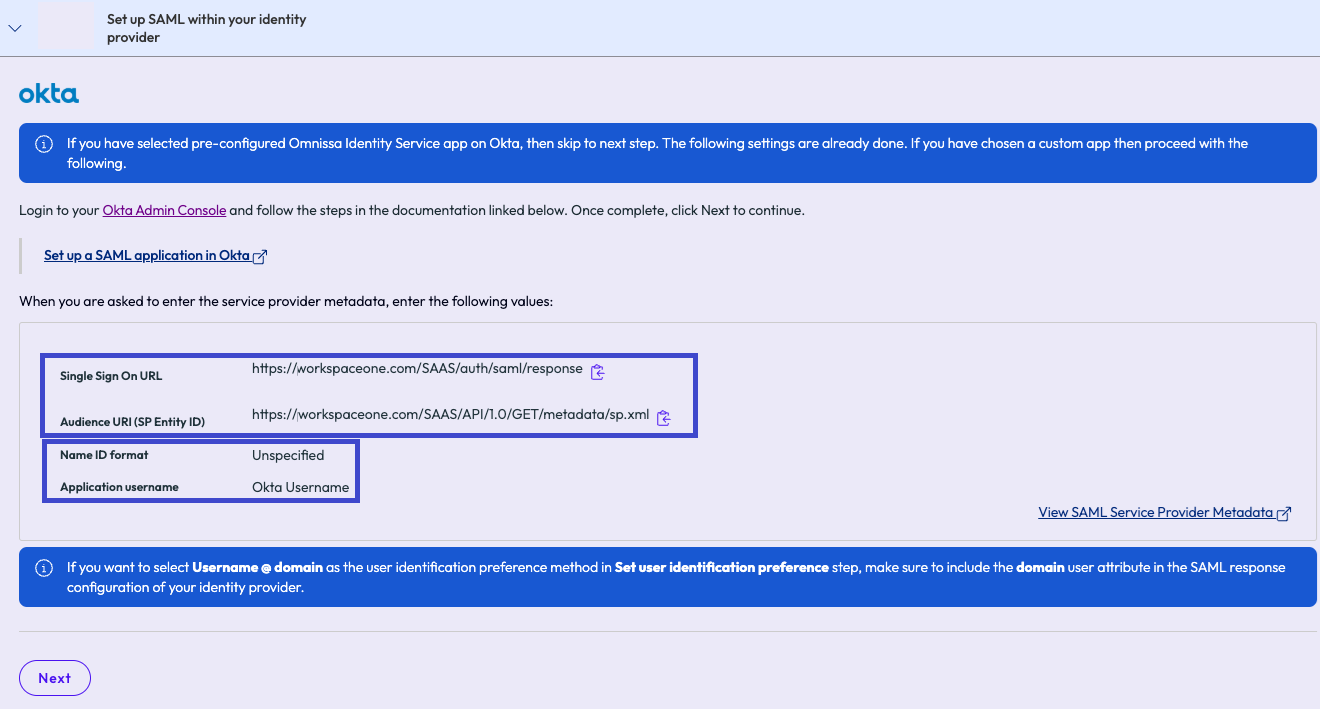Click external link icon beside View SAML Metadata
Viewport: 1320px width, 709px height.
coord(1284,513)
